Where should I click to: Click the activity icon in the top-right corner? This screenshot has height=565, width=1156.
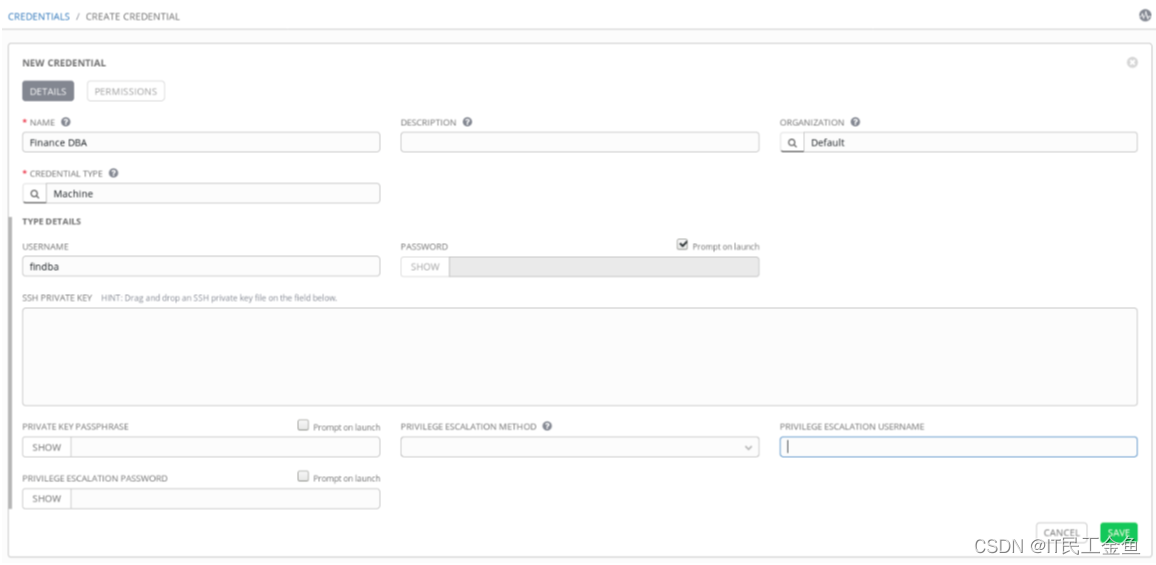point(1145,15)
